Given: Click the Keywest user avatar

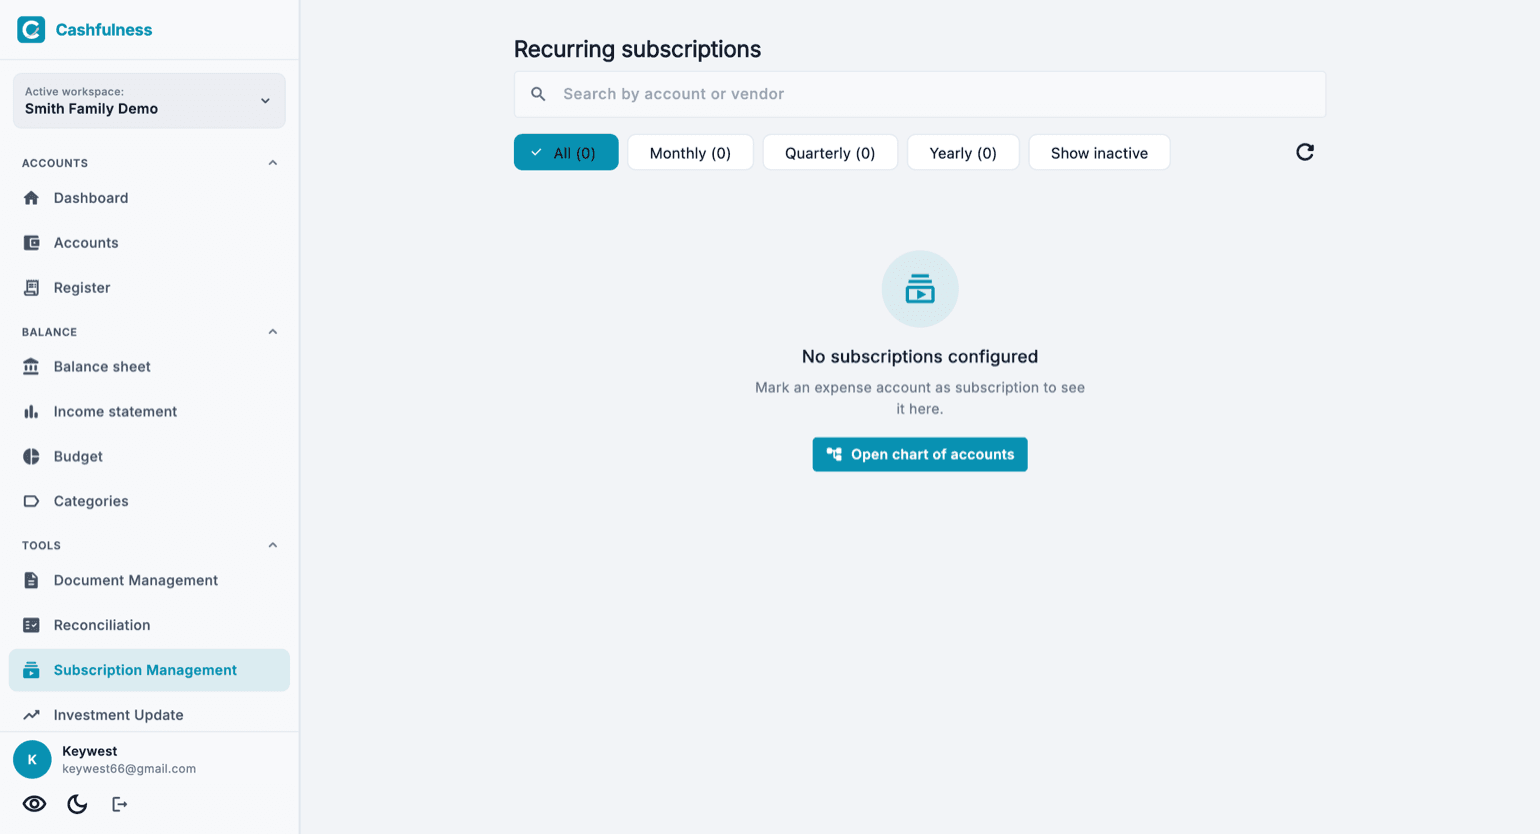Looking at the screenshot, I should [32, 760].
